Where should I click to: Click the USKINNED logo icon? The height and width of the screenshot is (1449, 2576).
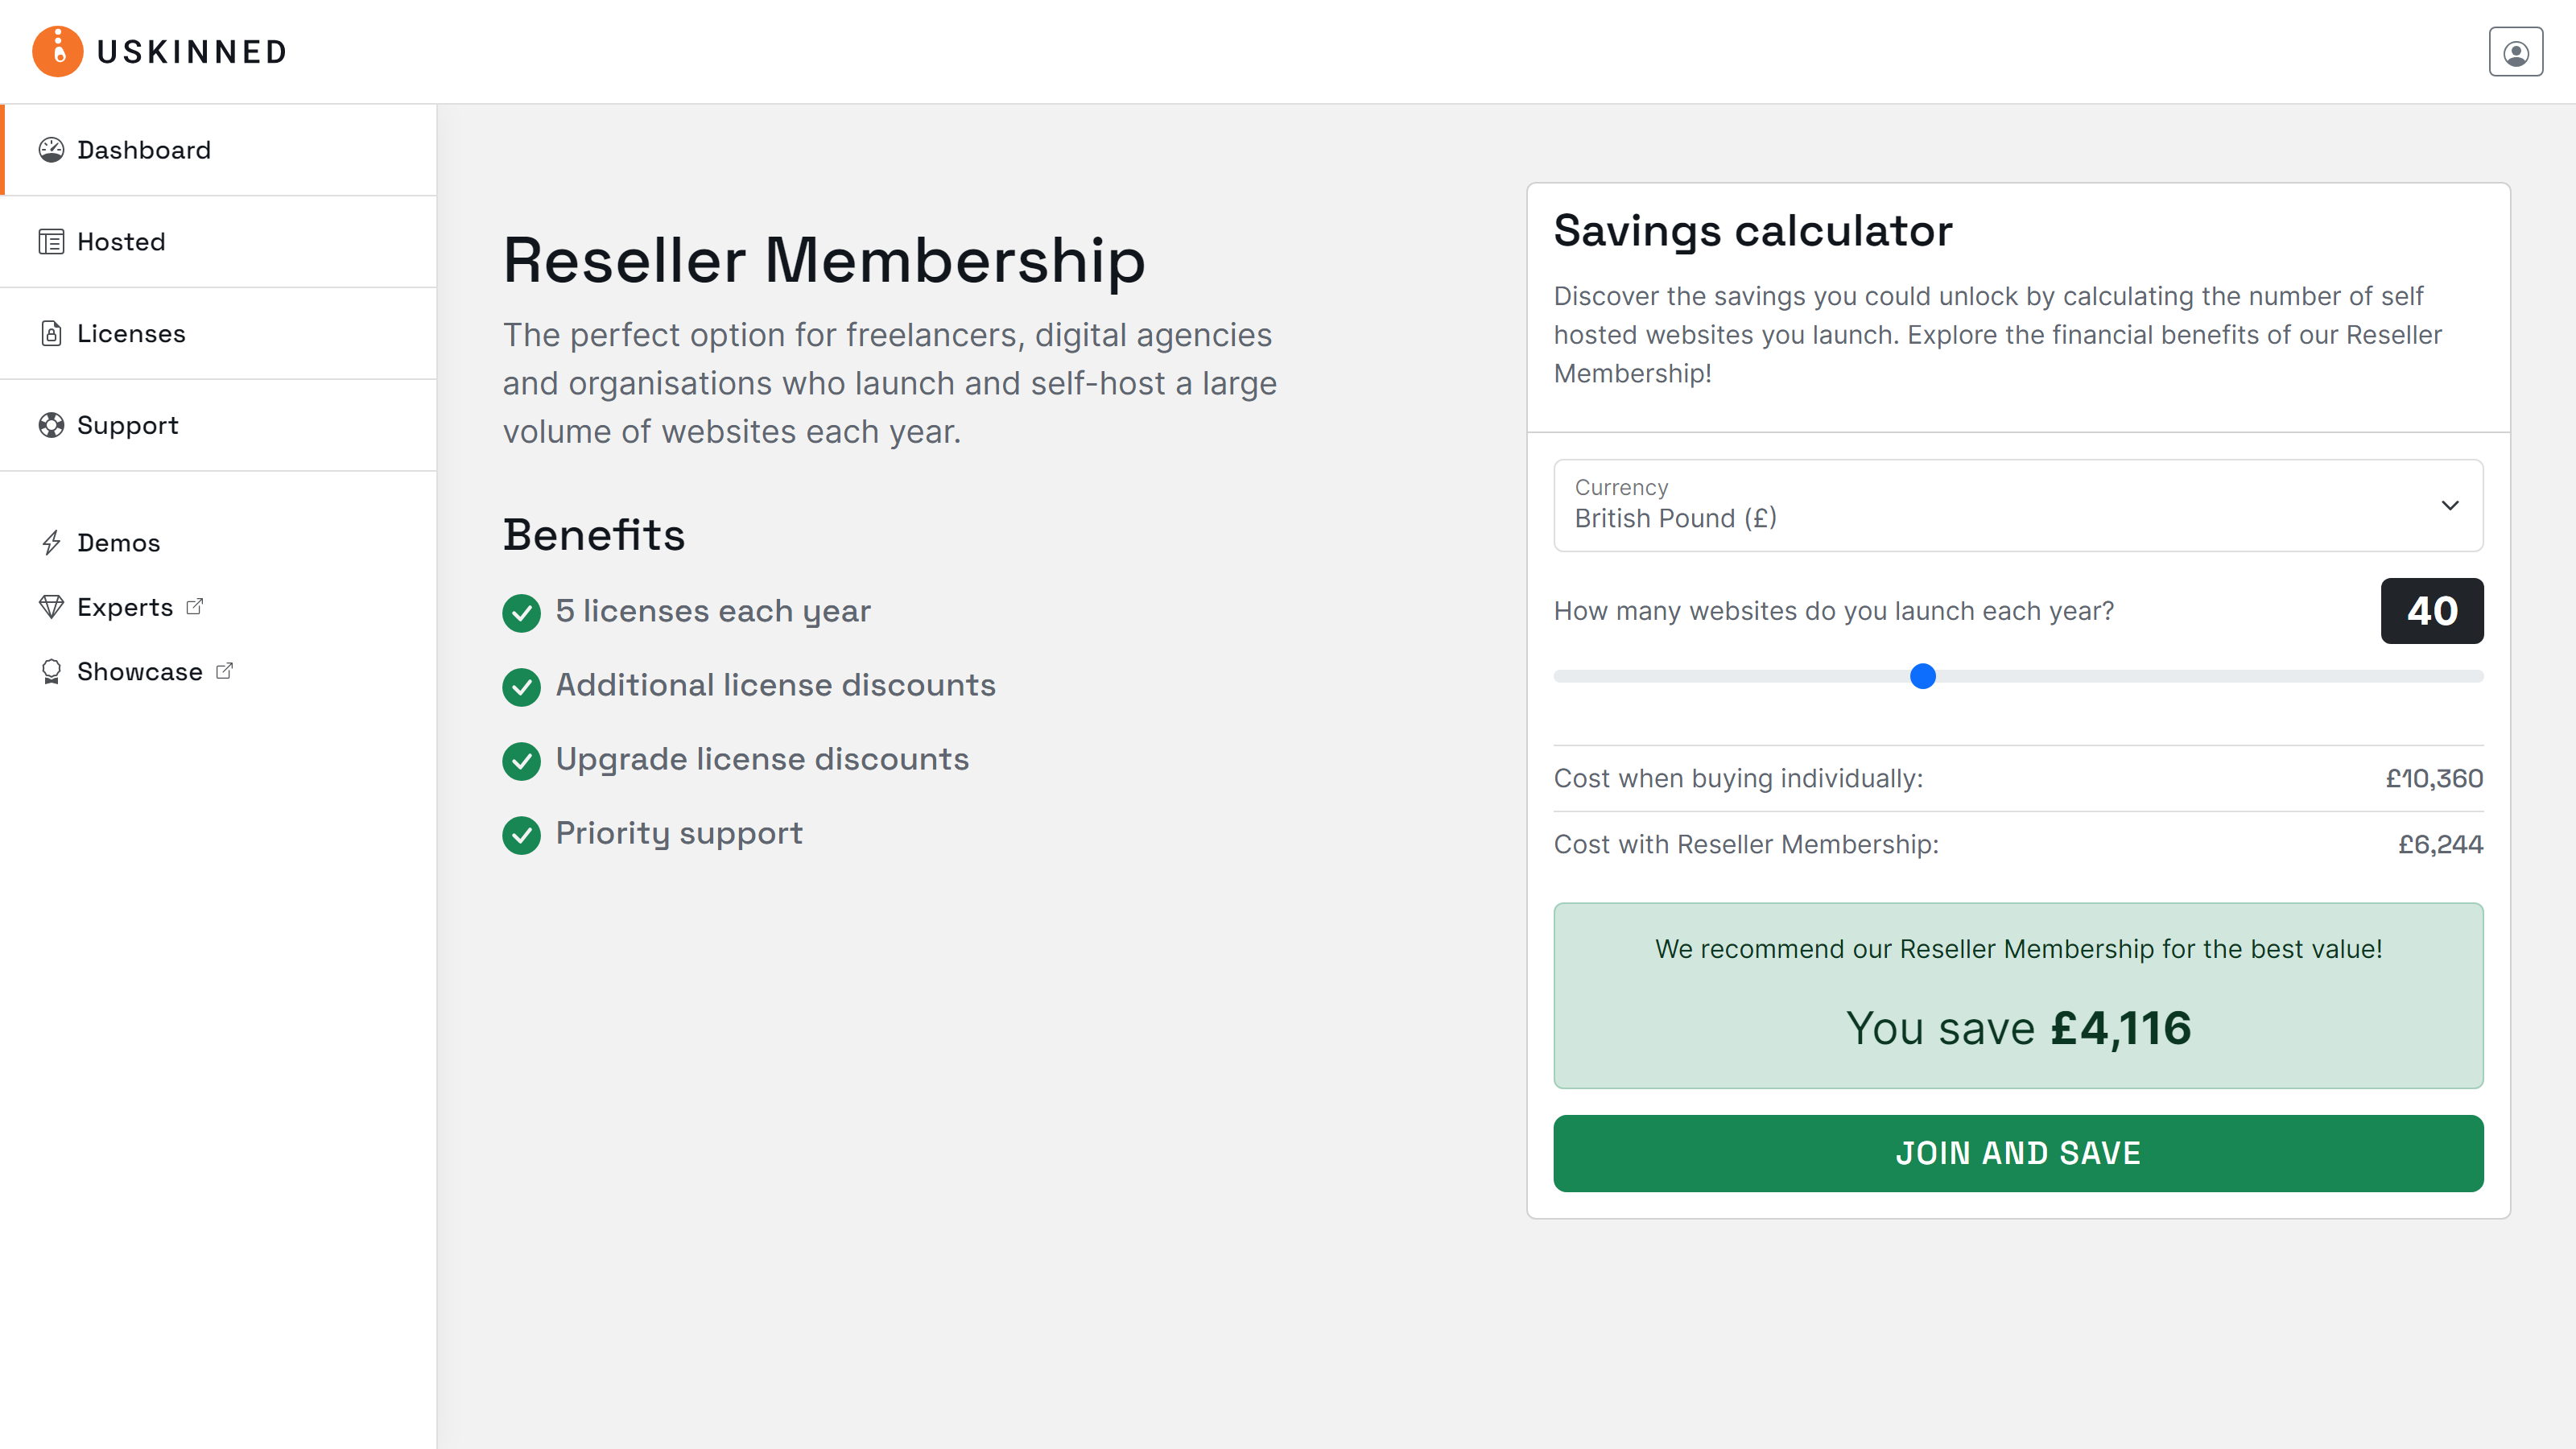point(57,51)
